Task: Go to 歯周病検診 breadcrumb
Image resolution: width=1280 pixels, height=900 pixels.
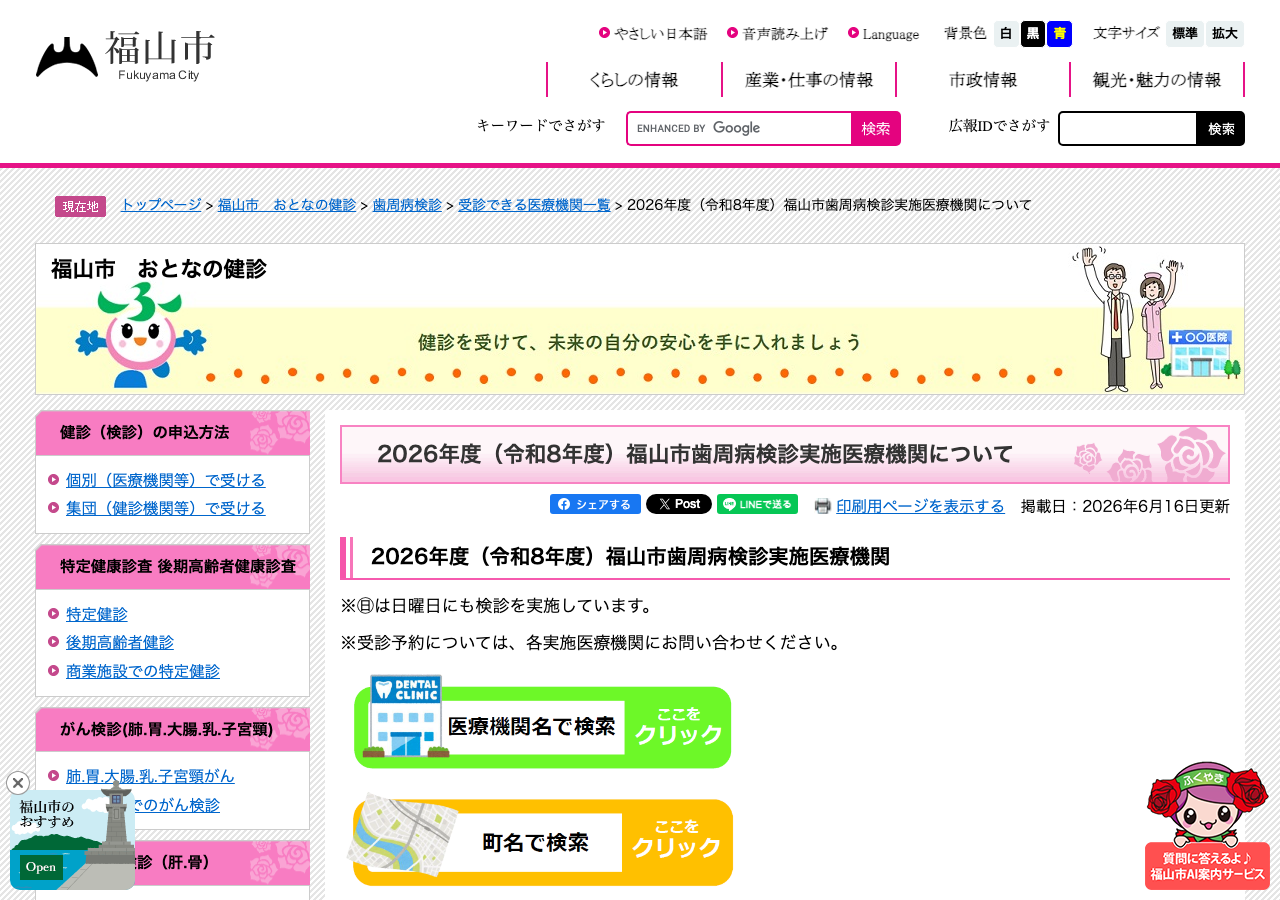Action: 407,204
